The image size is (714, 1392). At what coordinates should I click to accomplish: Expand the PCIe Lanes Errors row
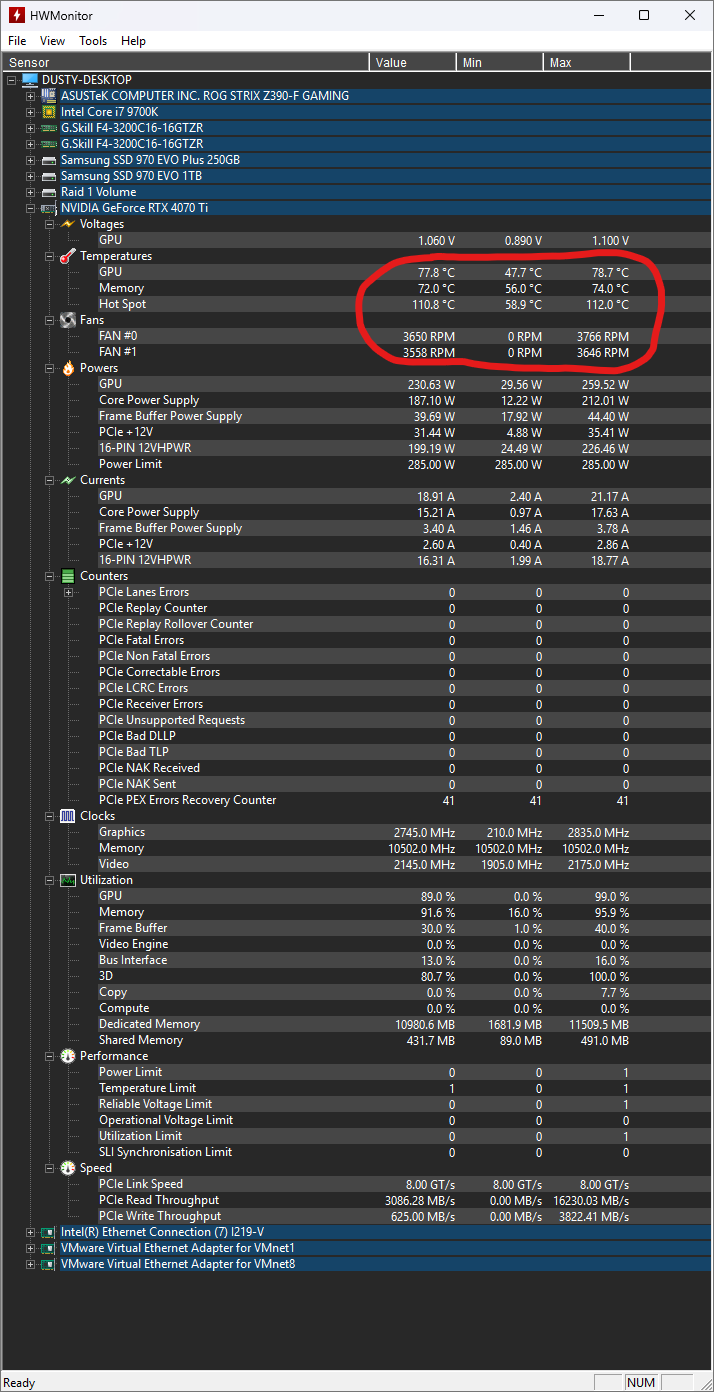click(x=69, y=592)
